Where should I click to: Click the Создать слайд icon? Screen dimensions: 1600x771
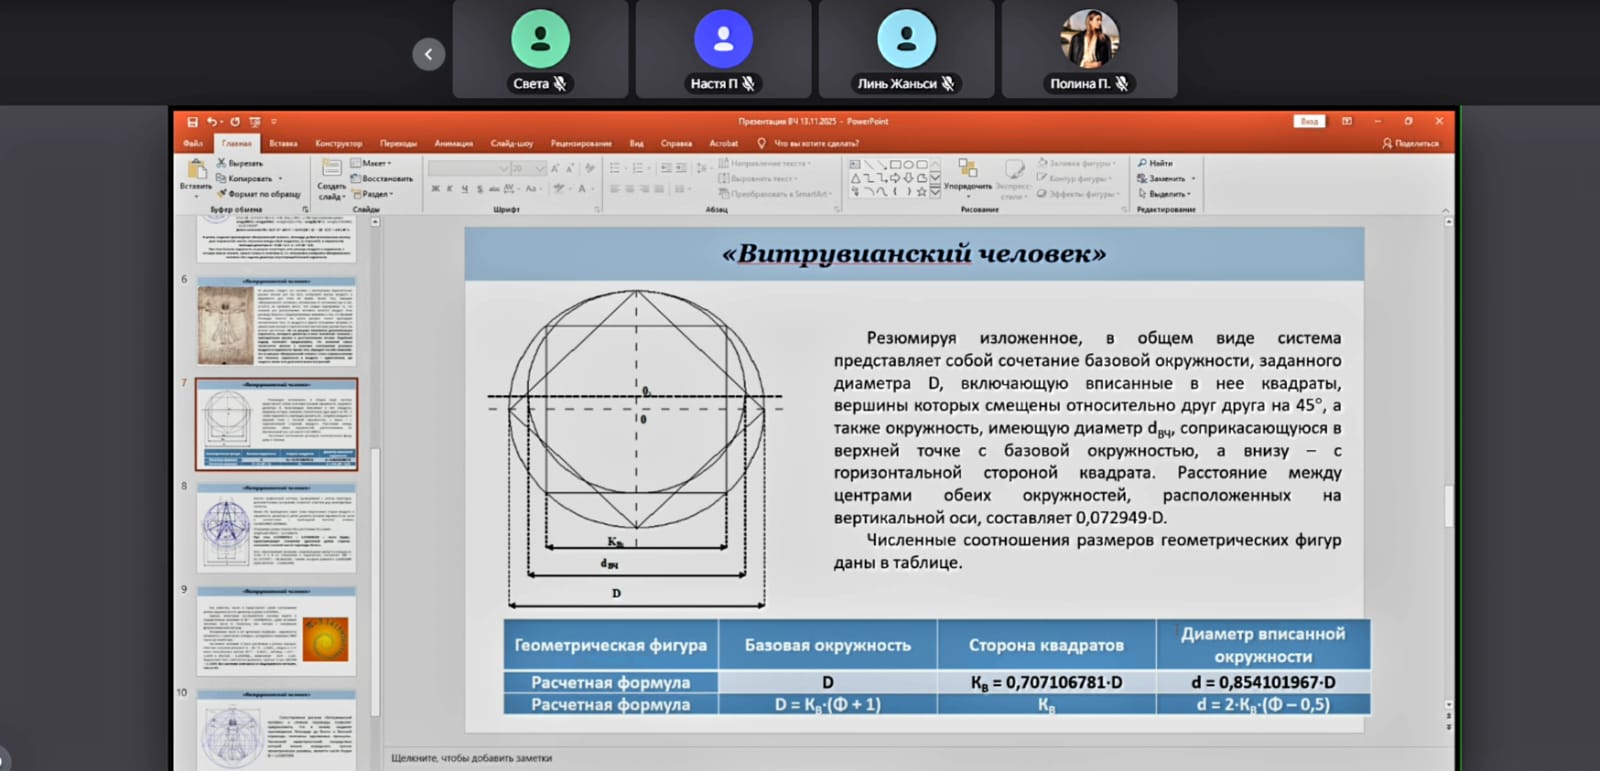(x=331, y=170)
